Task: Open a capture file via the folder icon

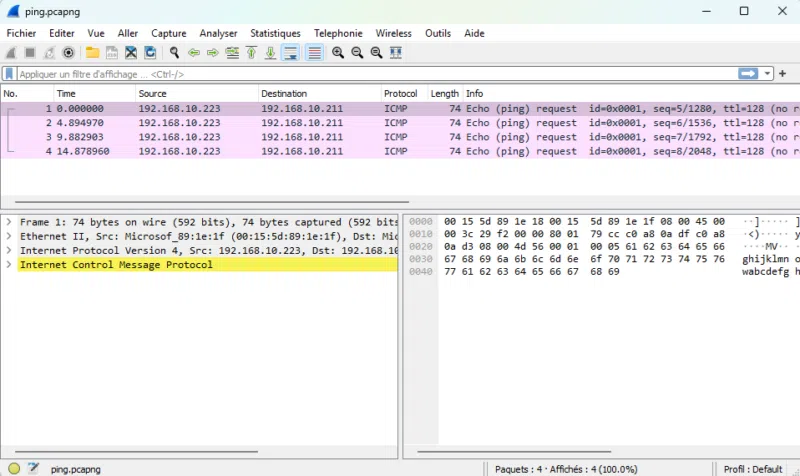Action: tap(92, 53)
